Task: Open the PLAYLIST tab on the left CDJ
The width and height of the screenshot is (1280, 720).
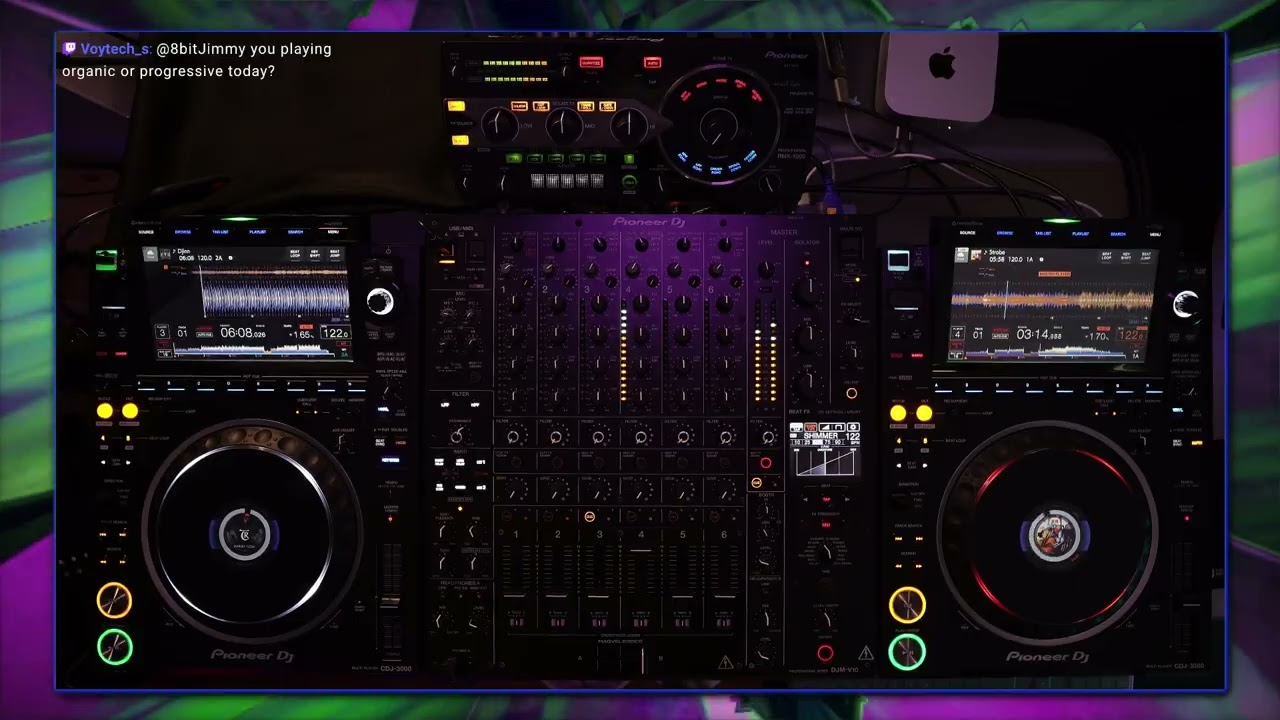Action: 258,232
